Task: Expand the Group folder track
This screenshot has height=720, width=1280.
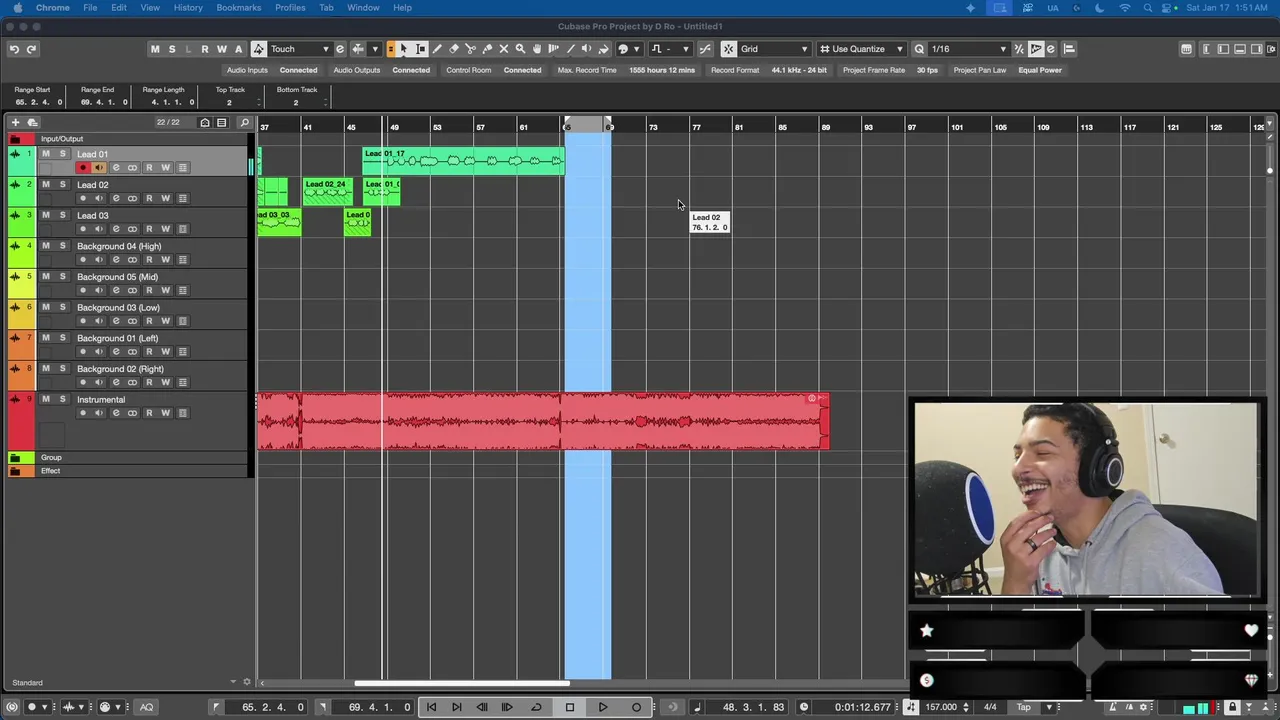Action: point(15,457)
